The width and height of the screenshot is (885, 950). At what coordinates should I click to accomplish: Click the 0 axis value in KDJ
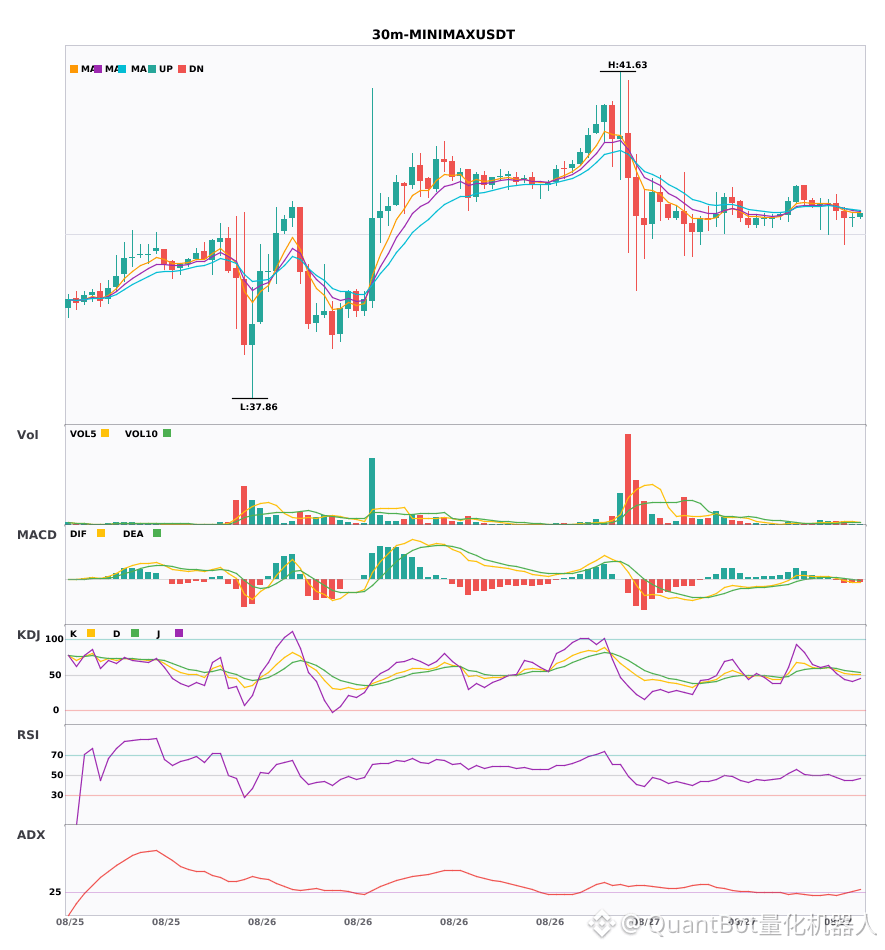point(56,710)
